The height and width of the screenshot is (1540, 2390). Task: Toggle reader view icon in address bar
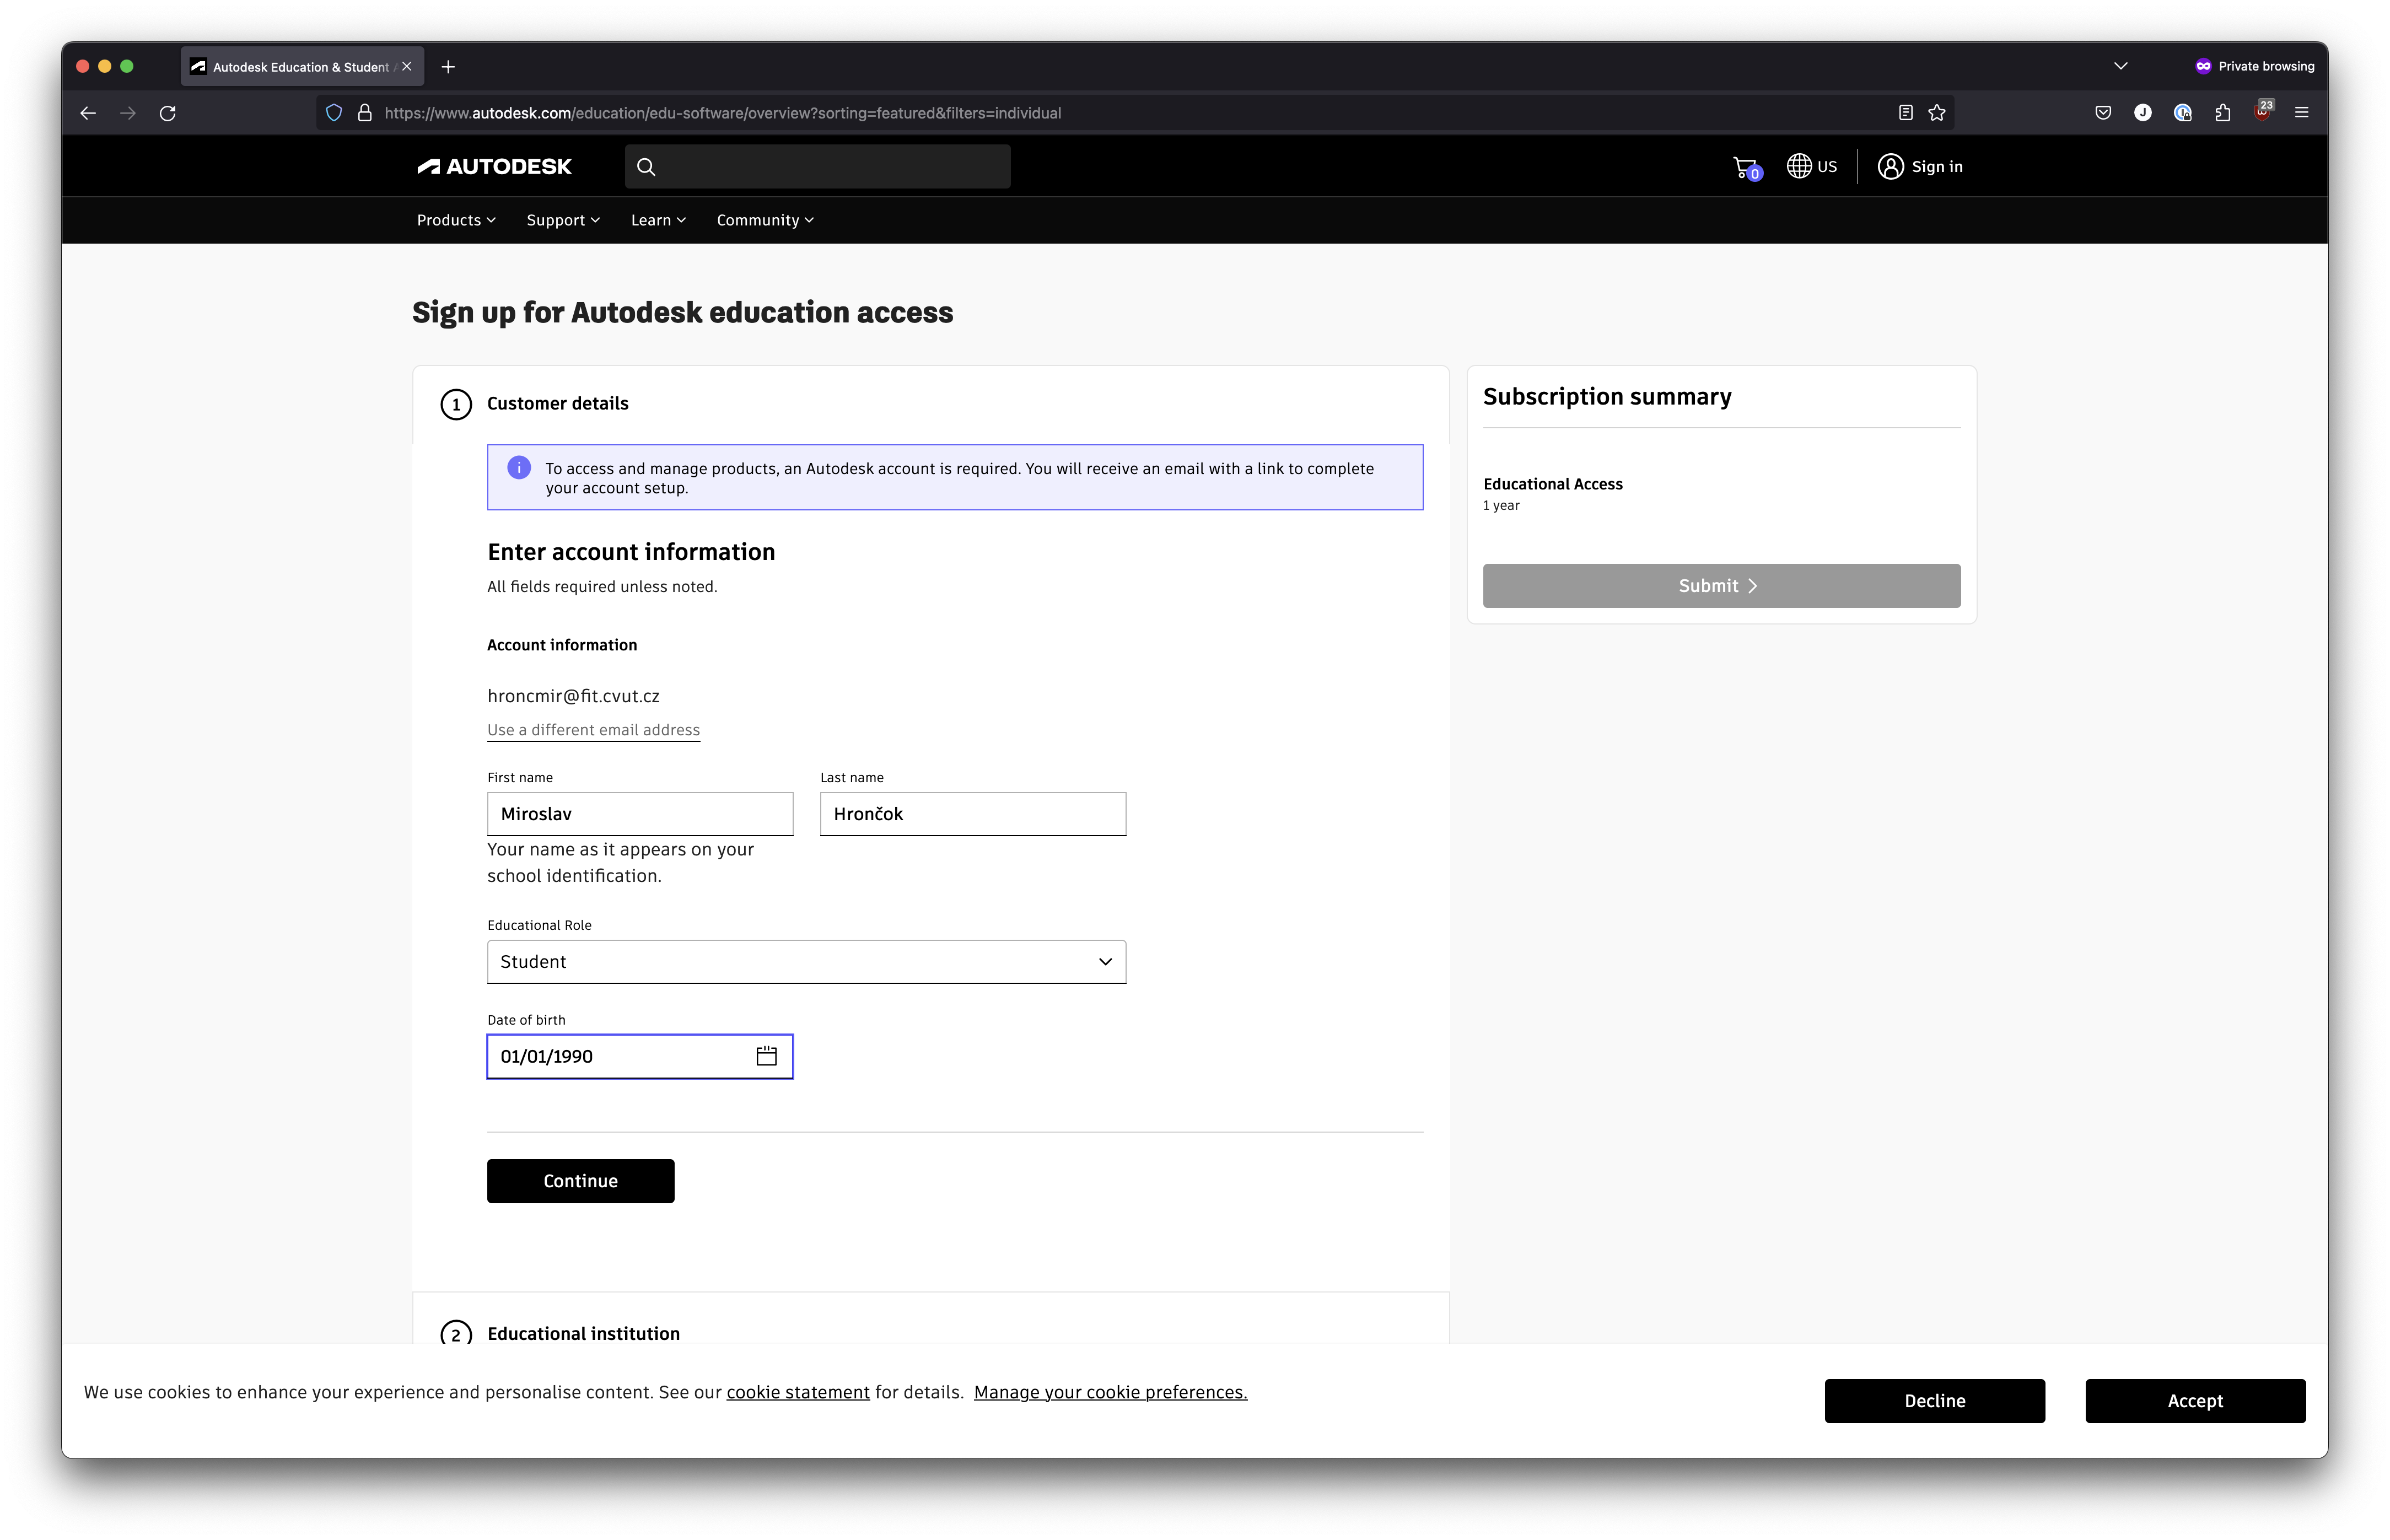pos(1905,113)
